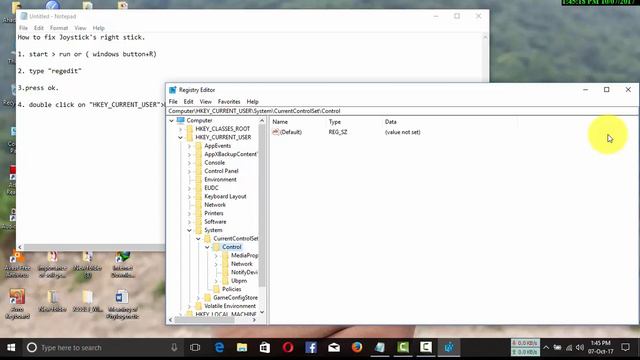640x360 pixels.
Task: Expand the HKEY_CLASSES_ROOT node
Action: tap(180, 129)
